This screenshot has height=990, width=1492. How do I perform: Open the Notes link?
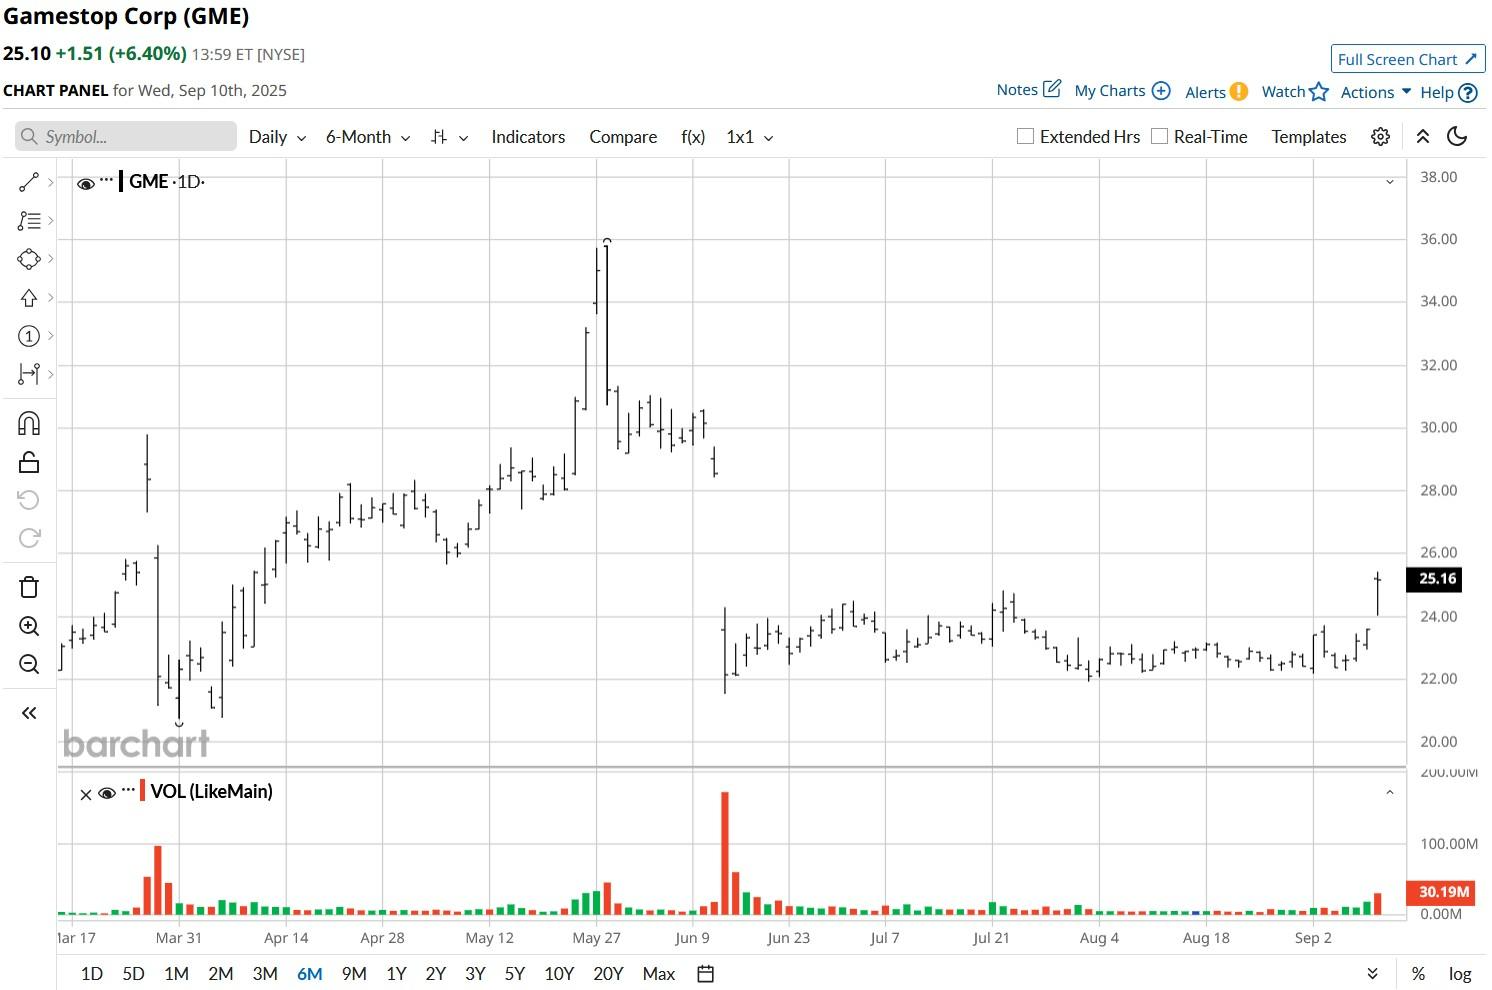1017,90
